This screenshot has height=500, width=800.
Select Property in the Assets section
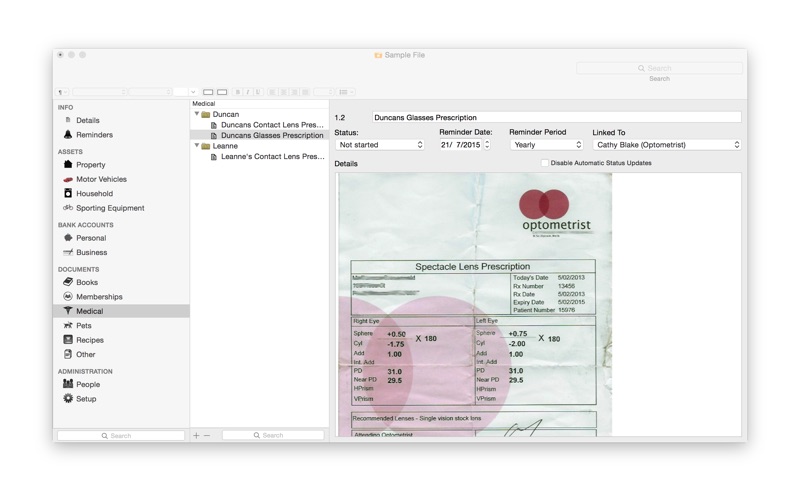pos(90,165)
